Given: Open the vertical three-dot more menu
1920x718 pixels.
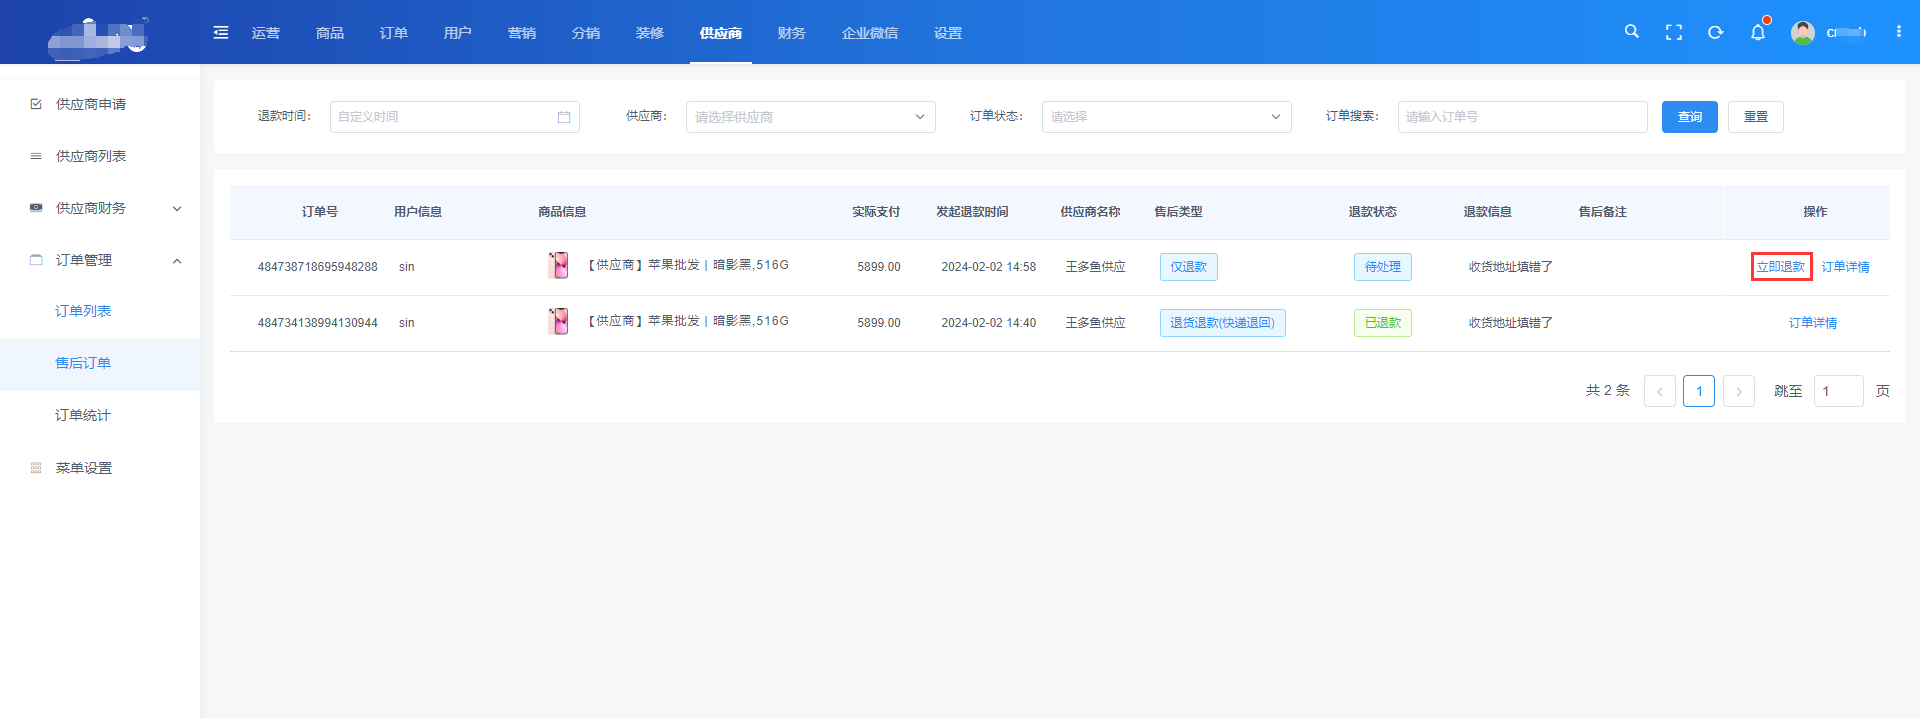Looking at the screenshot, I should pyautogui.click(x=1899, y=32).
